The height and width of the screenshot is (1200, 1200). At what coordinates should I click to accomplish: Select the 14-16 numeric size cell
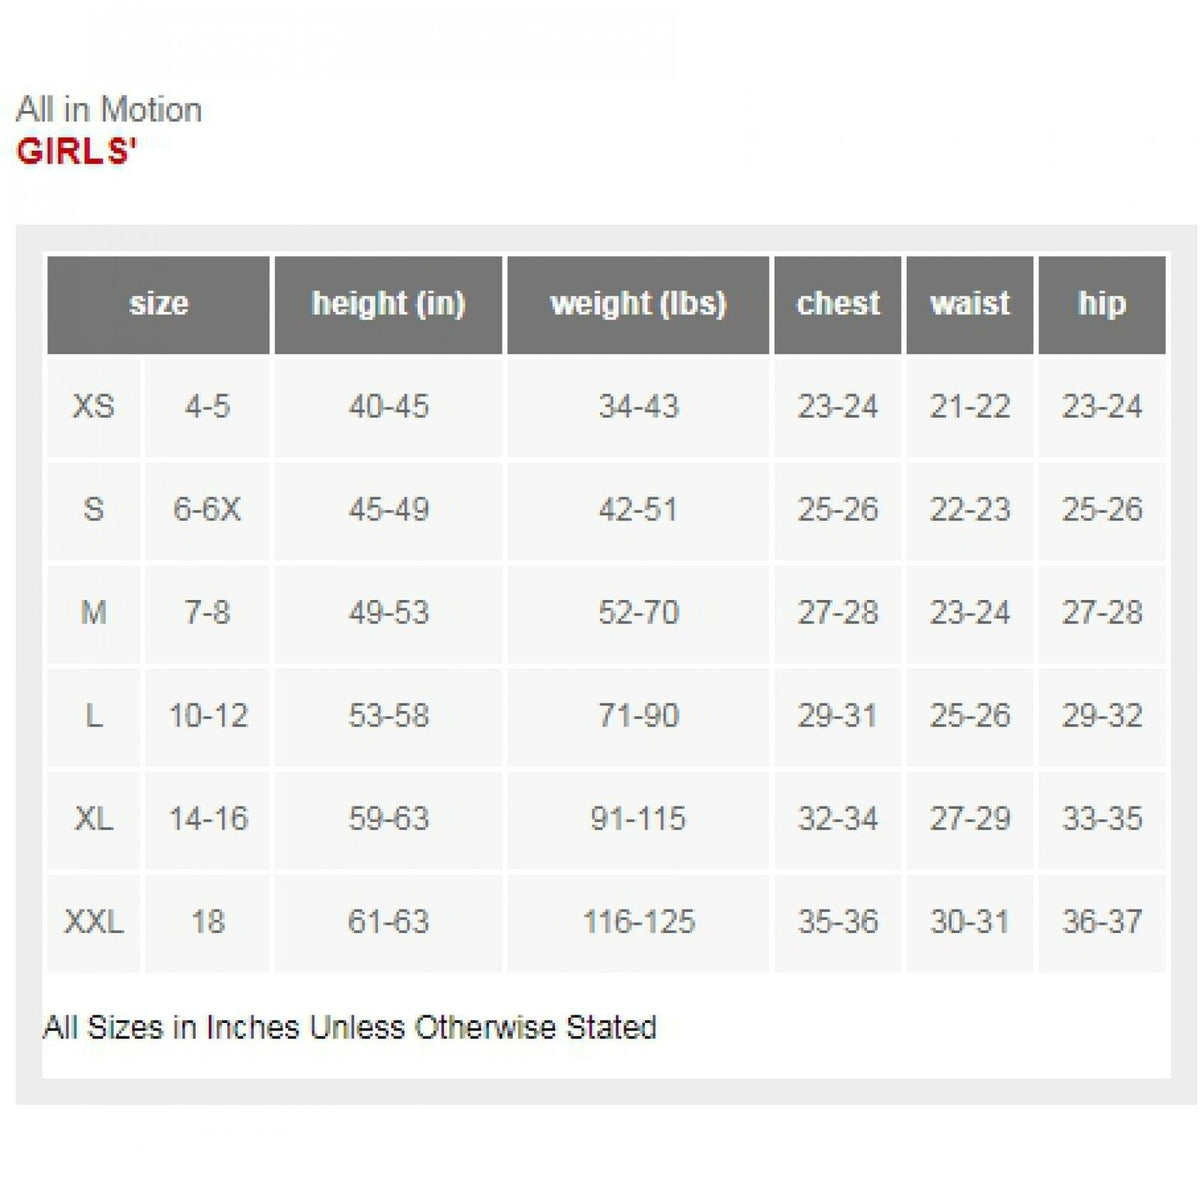tap(207, 819)
